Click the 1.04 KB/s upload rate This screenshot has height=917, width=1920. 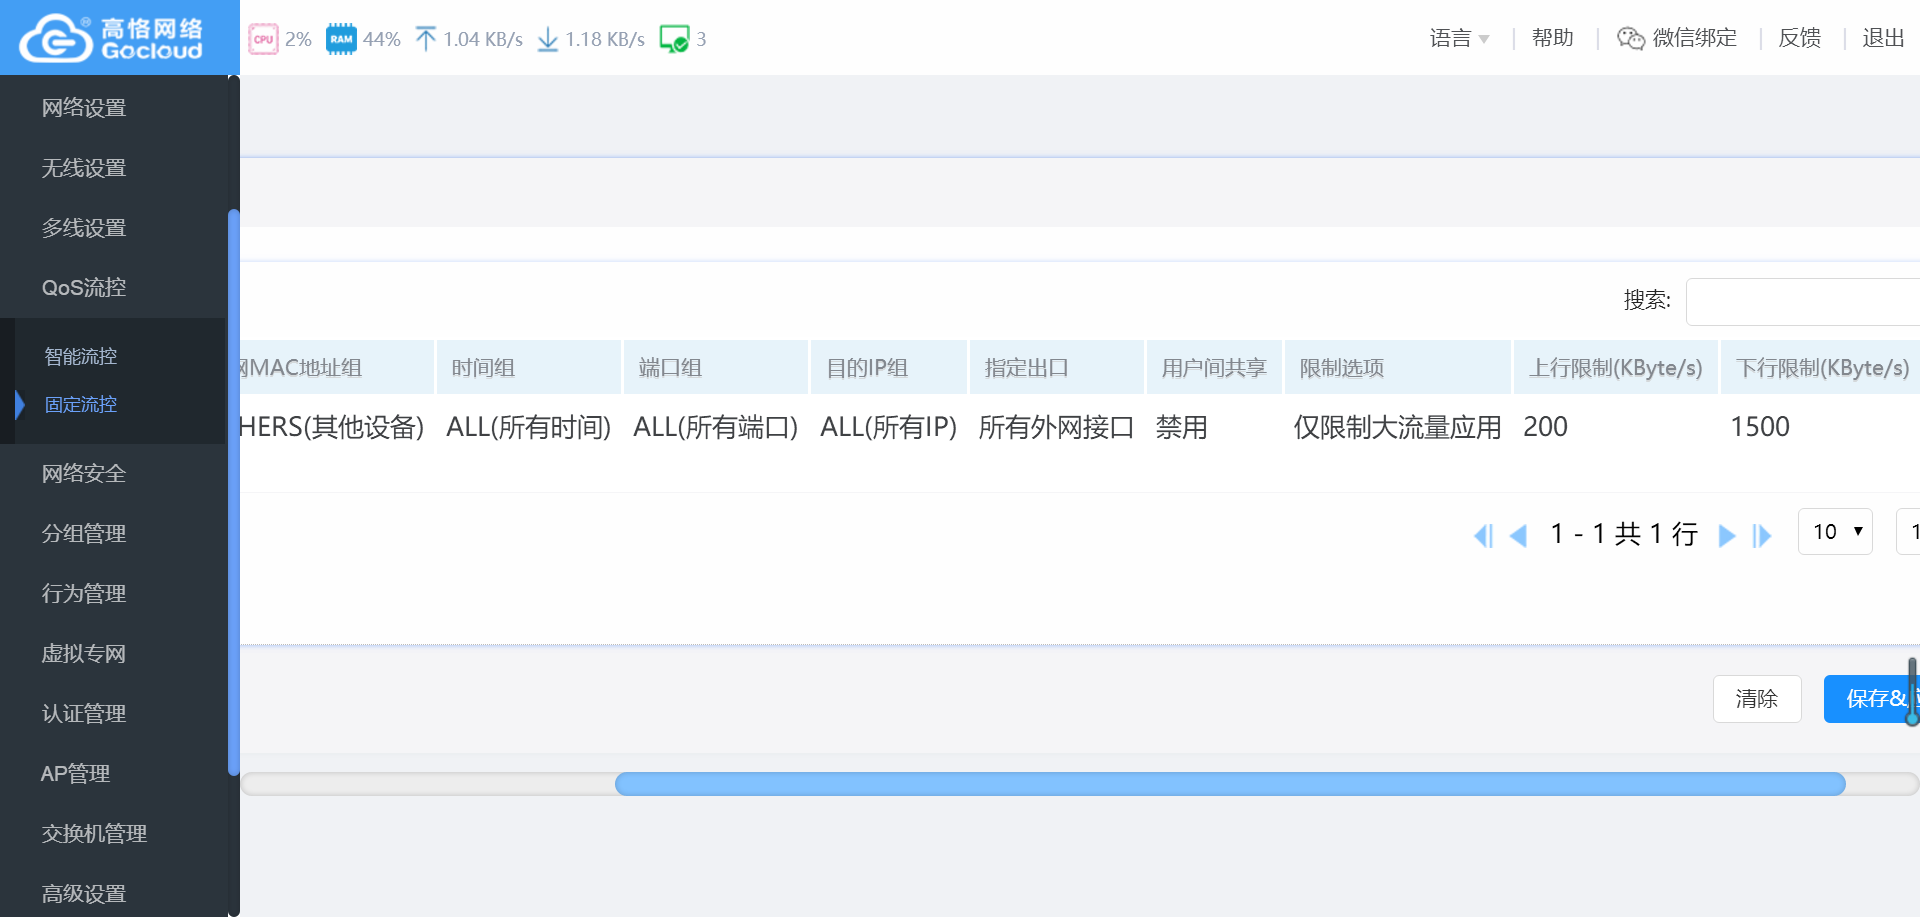click(483, 39)
